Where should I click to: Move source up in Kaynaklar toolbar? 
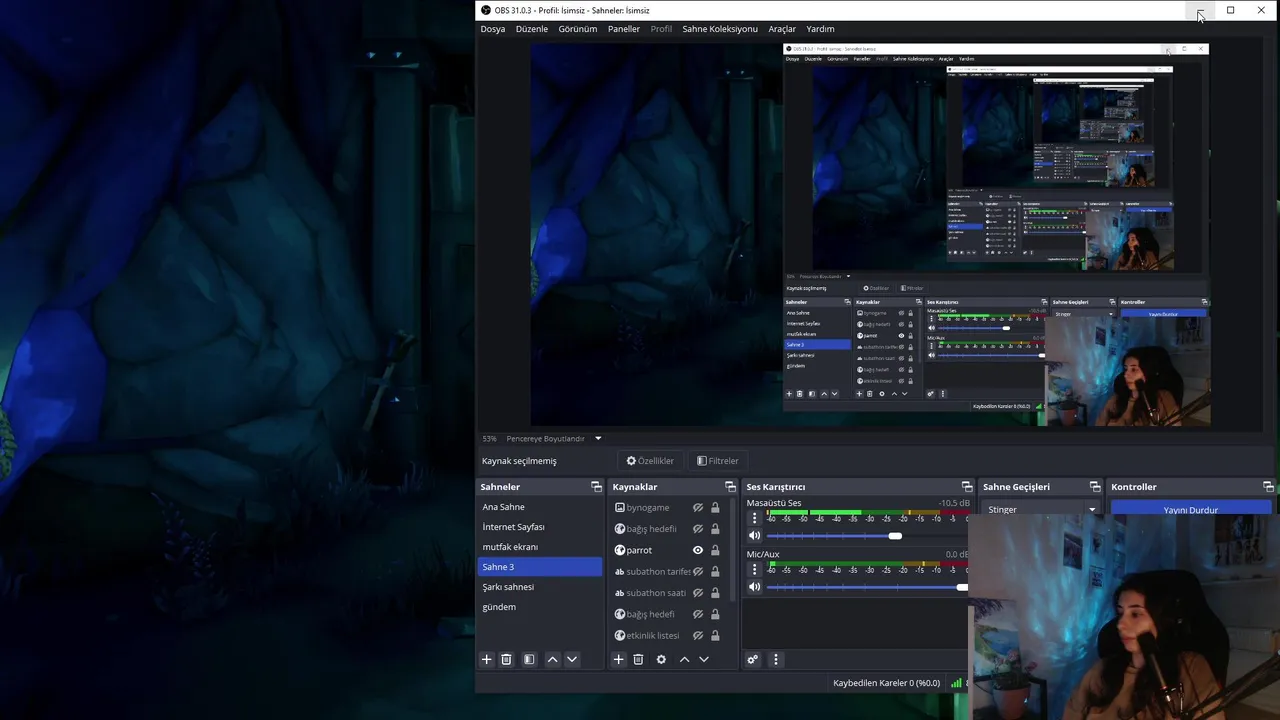pos(684,659)
